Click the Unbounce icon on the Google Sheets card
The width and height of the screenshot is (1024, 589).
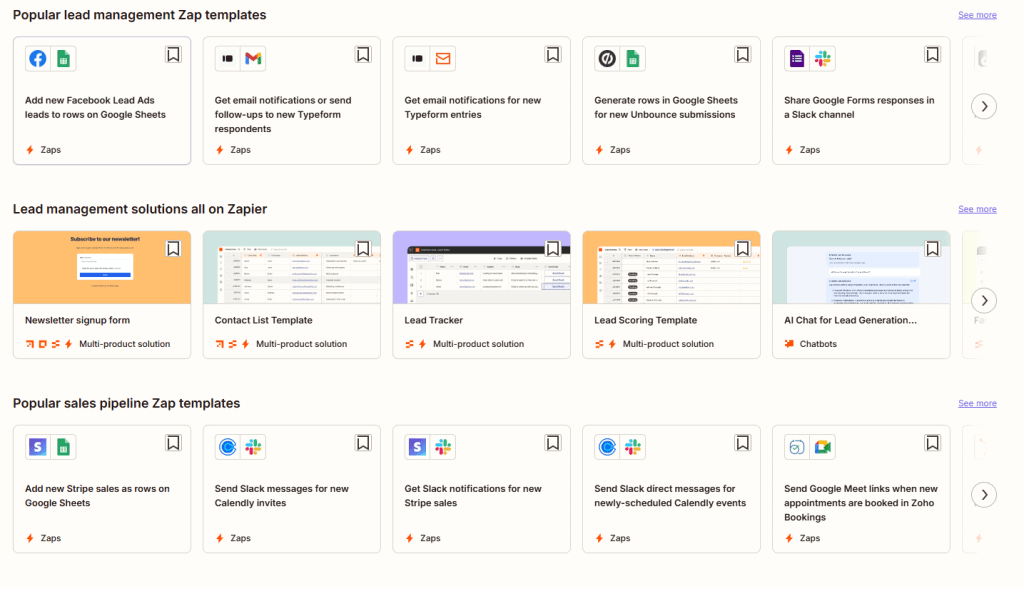[x=607, y=59]
